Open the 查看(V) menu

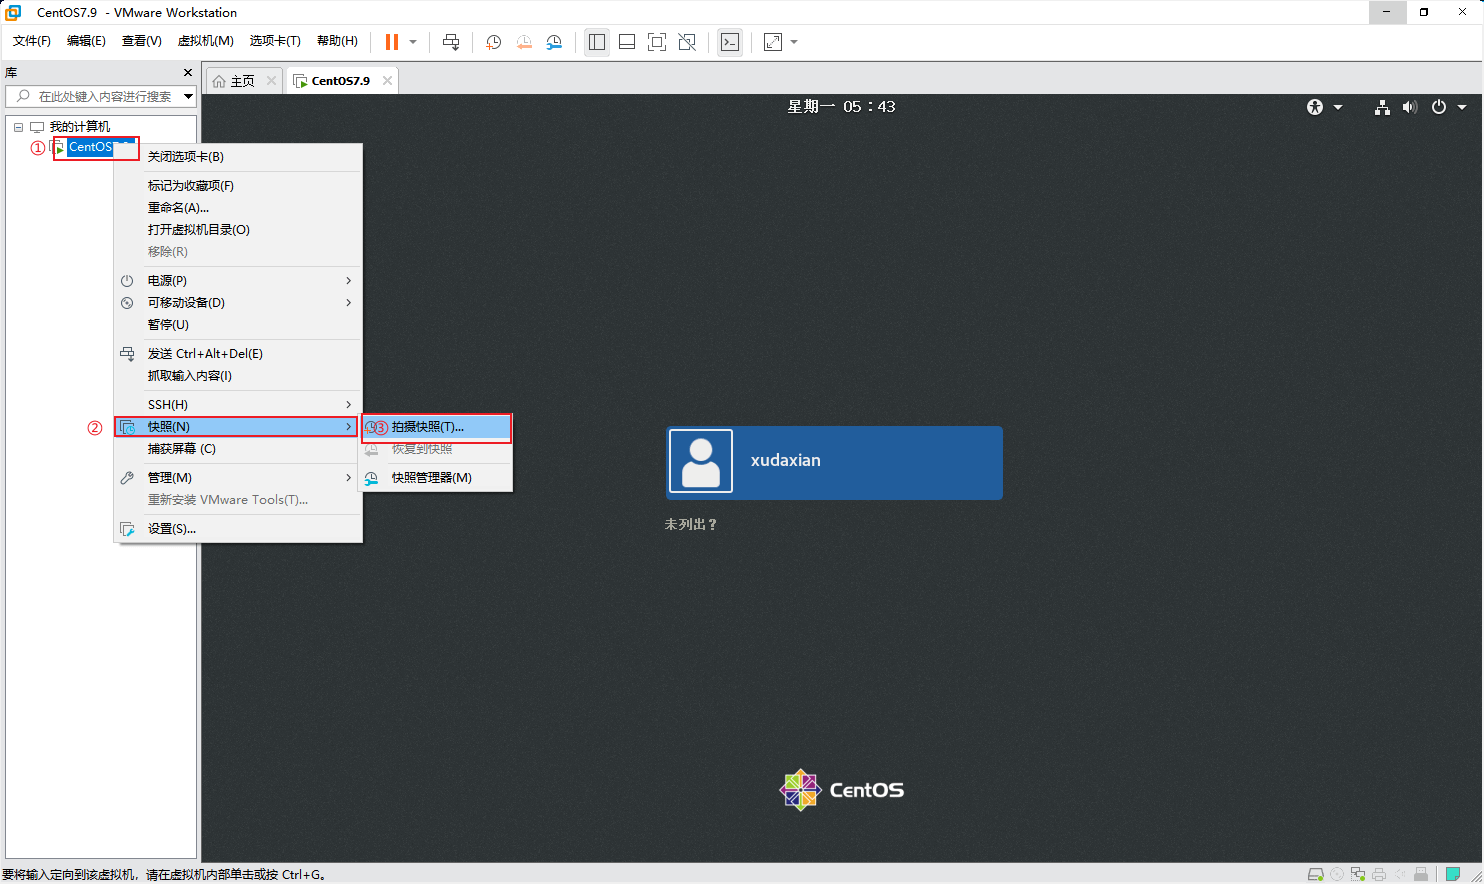pyautogui.click(x=141, y=41)
